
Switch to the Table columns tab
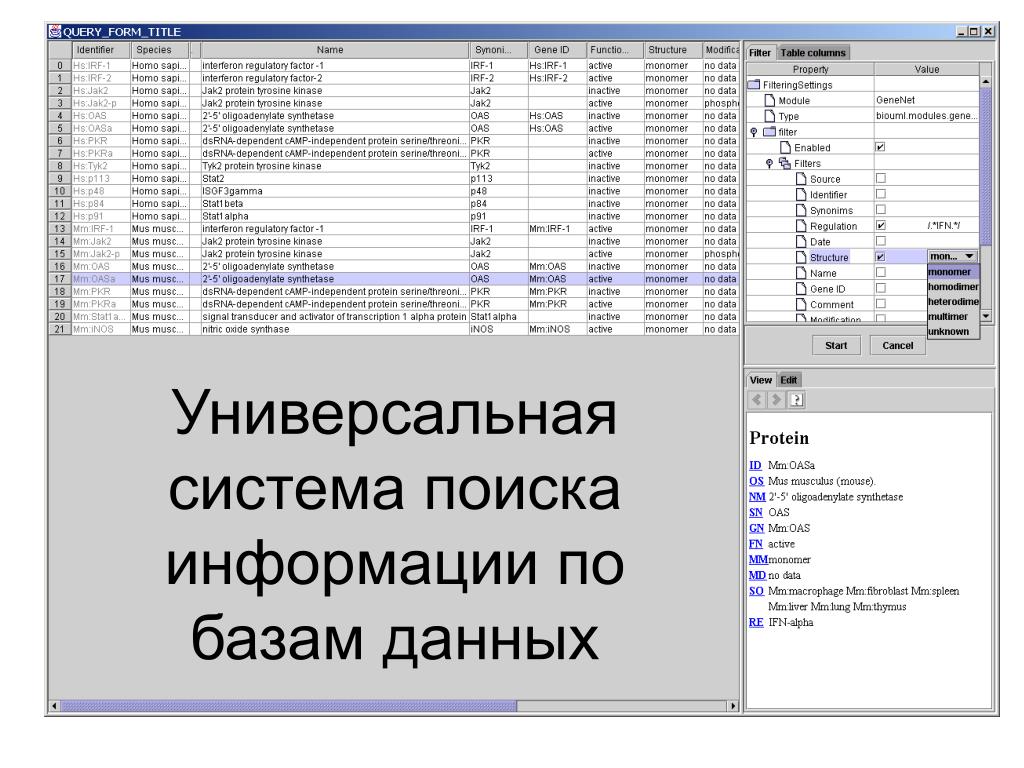pos(813,53)
